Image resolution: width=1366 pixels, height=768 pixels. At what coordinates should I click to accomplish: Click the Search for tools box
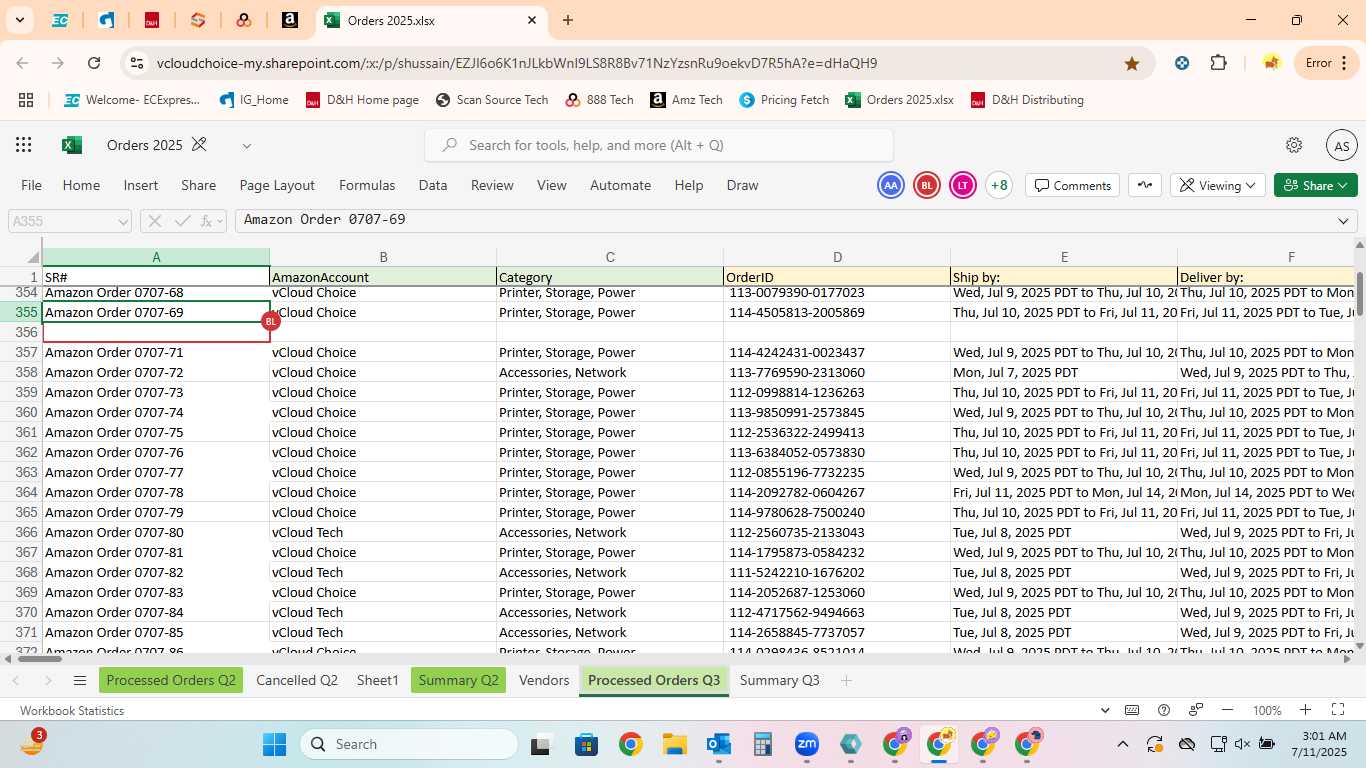pos(659,145)
